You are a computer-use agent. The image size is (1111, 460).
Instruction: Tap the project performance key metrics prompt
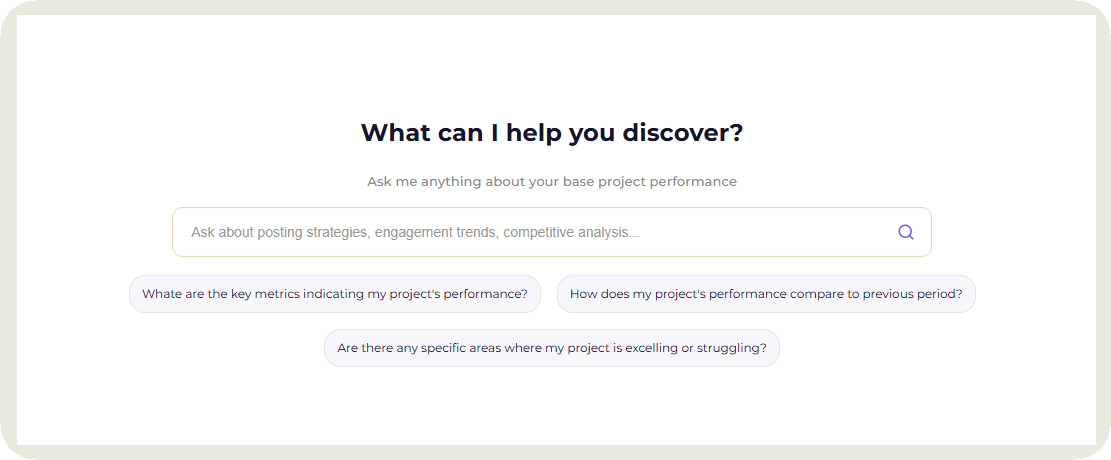[x=335, y=294]
